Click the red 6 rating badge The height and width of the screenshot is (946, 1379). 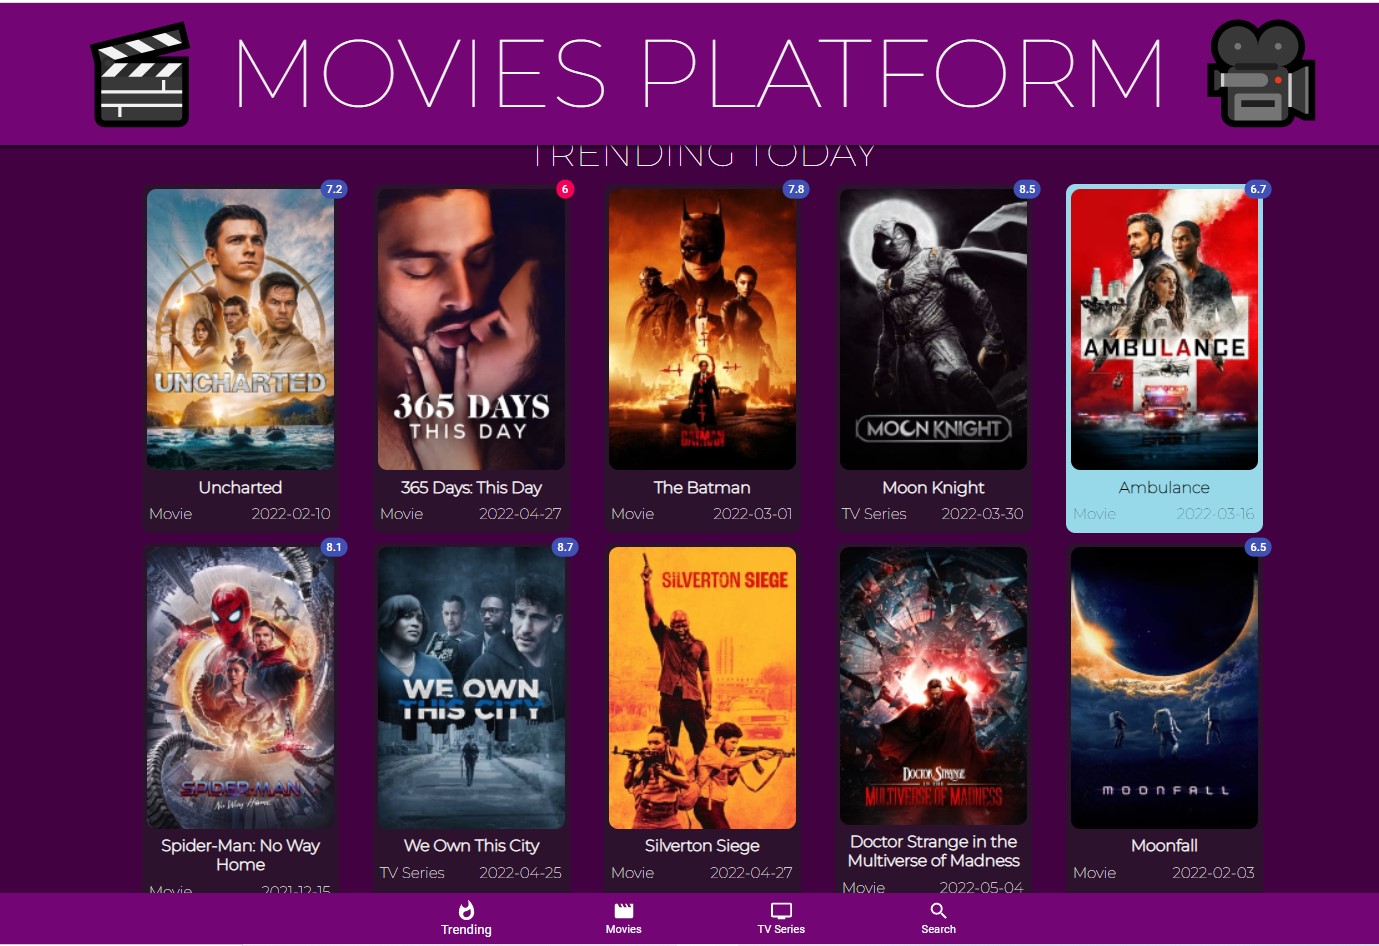pyautogui.click(x=565, y=189)
